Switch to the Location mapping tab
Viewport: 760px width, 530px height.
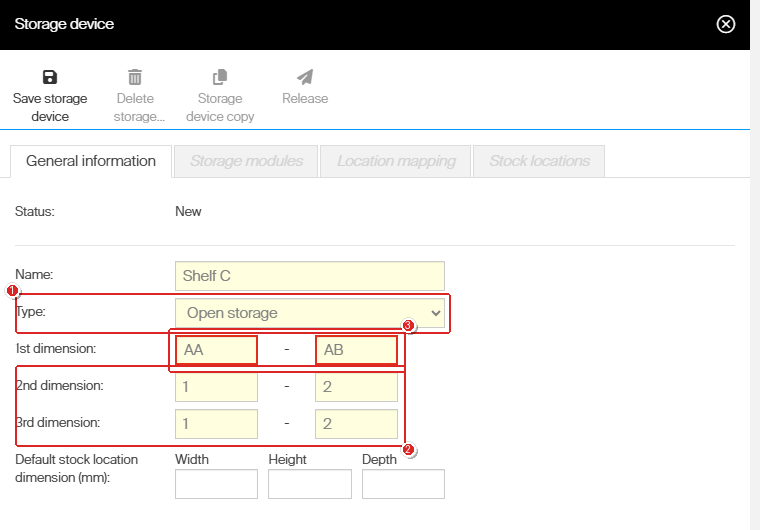point(396,161)
